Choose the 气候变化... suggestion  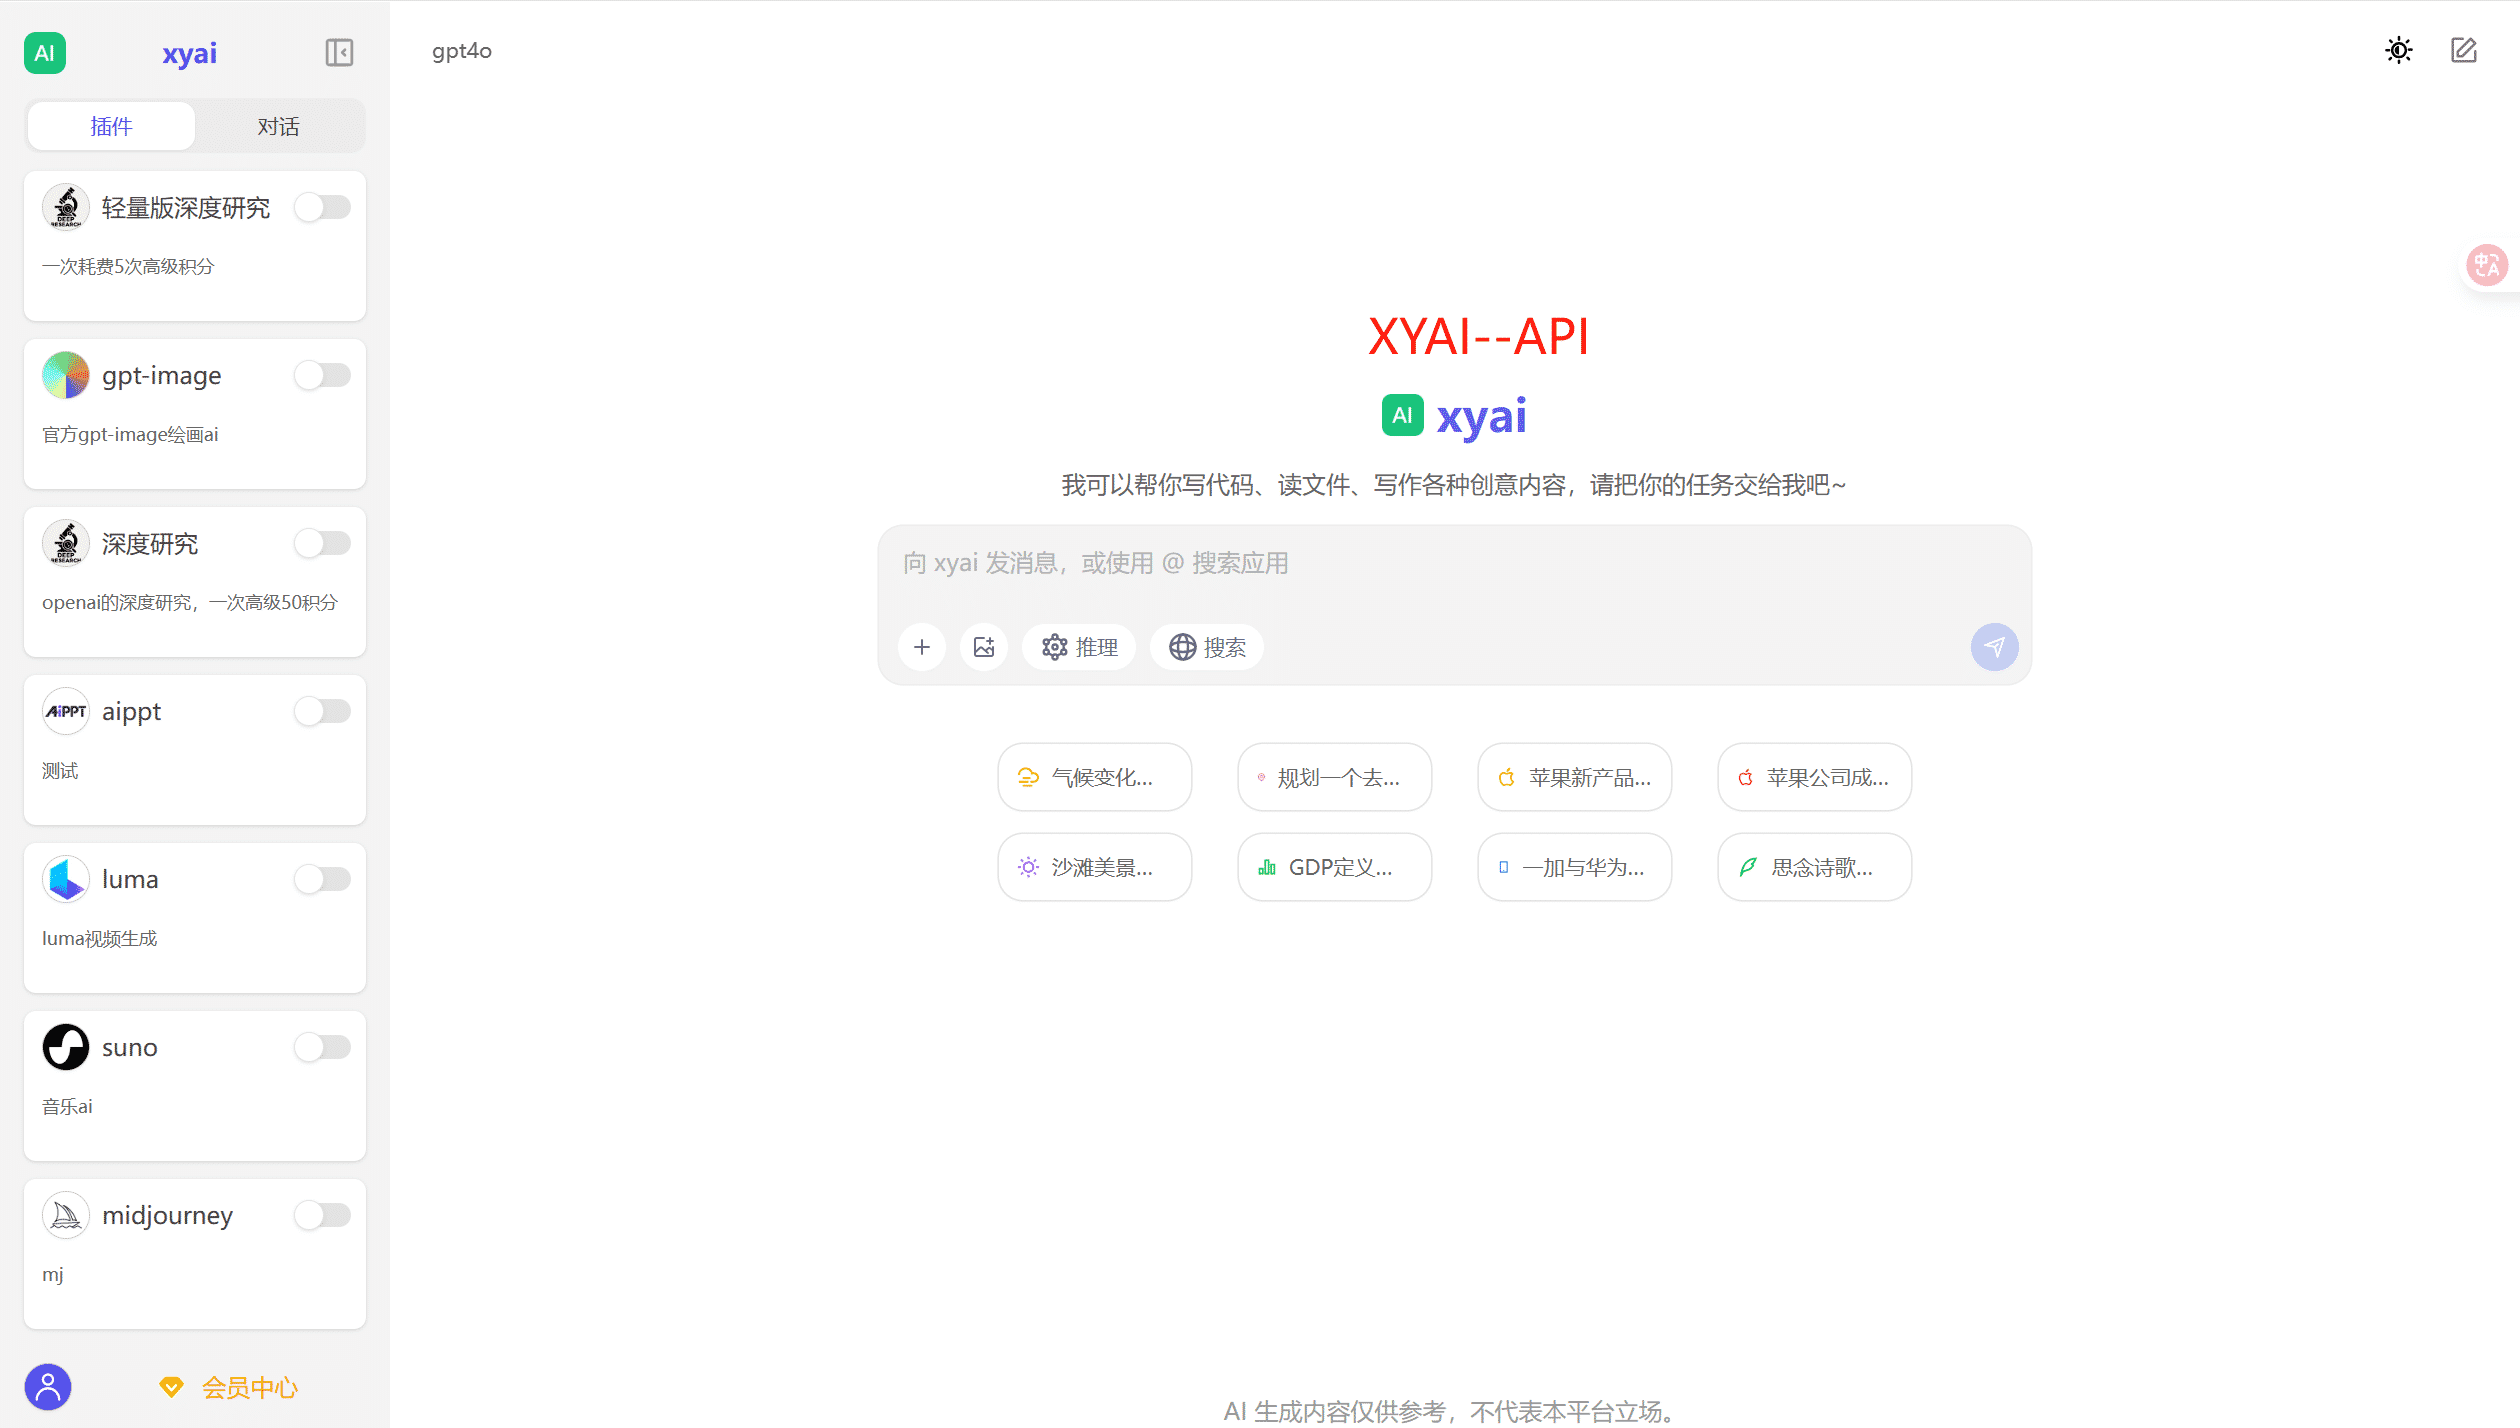(1094, 777)
